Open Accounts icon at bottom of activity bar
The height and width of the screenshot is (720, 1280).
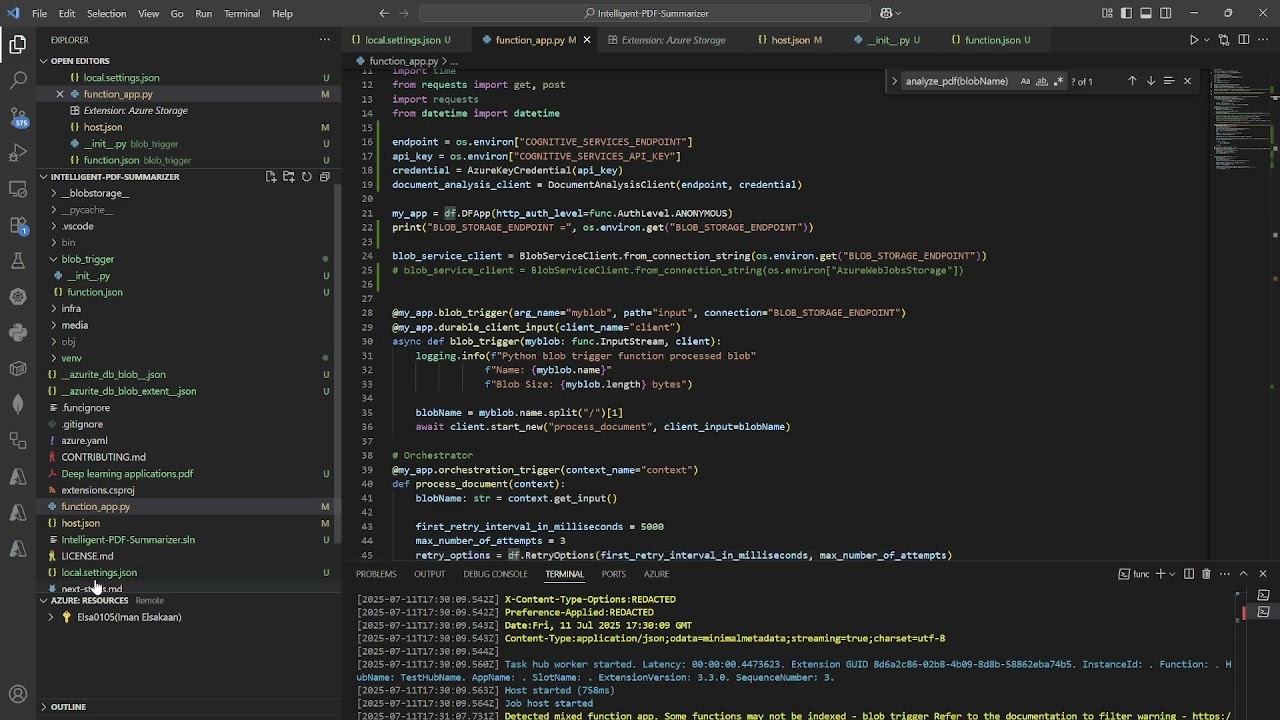18,694
